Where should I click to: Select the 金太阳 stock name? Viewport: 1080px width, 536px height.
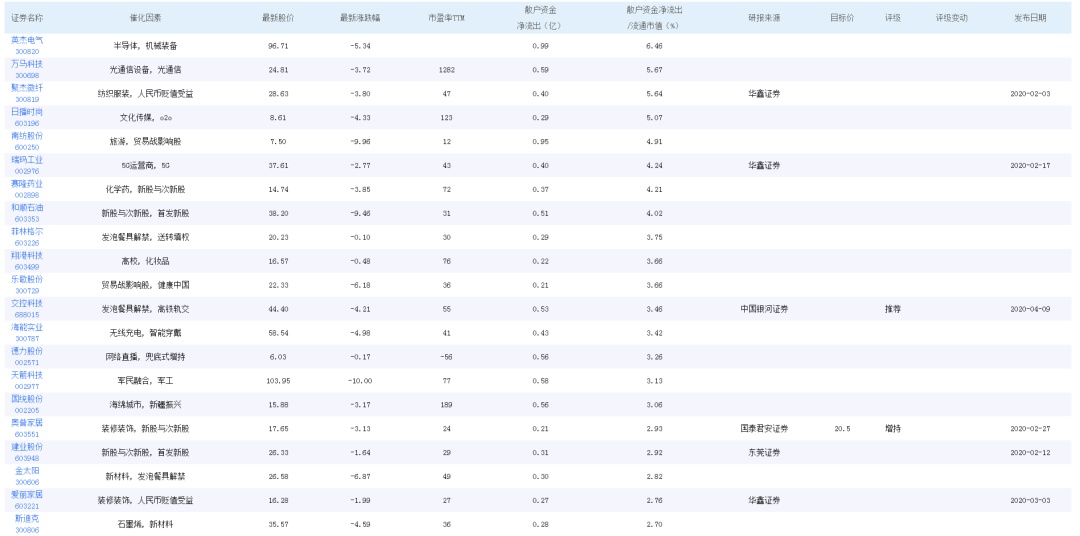coord(27,470)
